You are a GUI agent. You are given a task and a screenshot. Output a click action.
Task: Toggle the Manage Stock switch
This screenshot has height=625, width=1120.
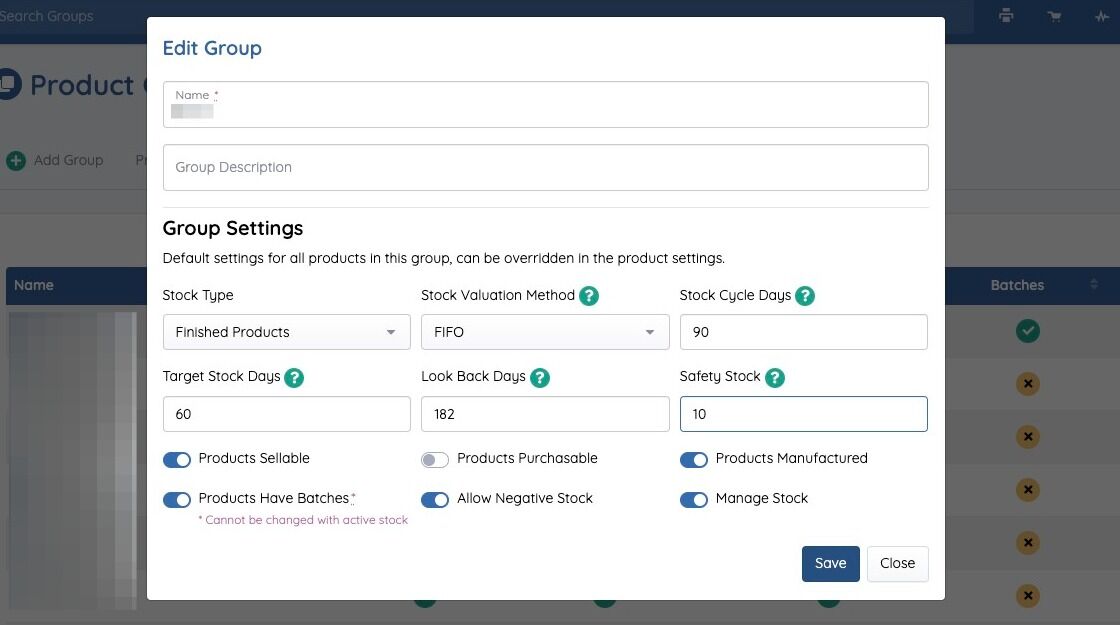pos(694,499)
